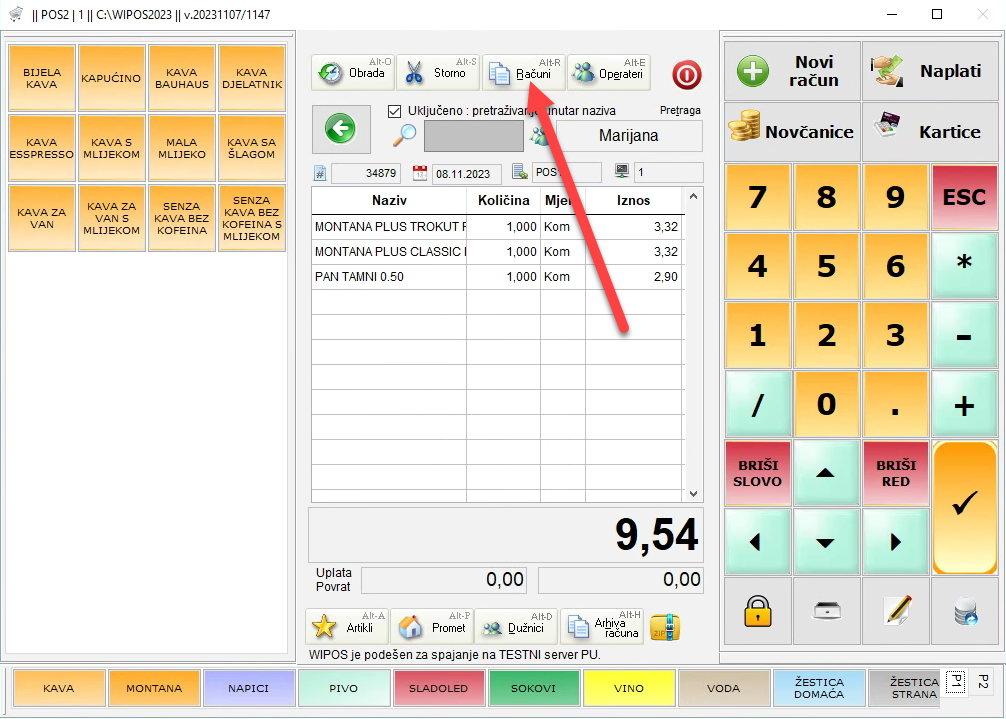
Task: Start a new receipt with Novi račun
Action: coord(792,71)
